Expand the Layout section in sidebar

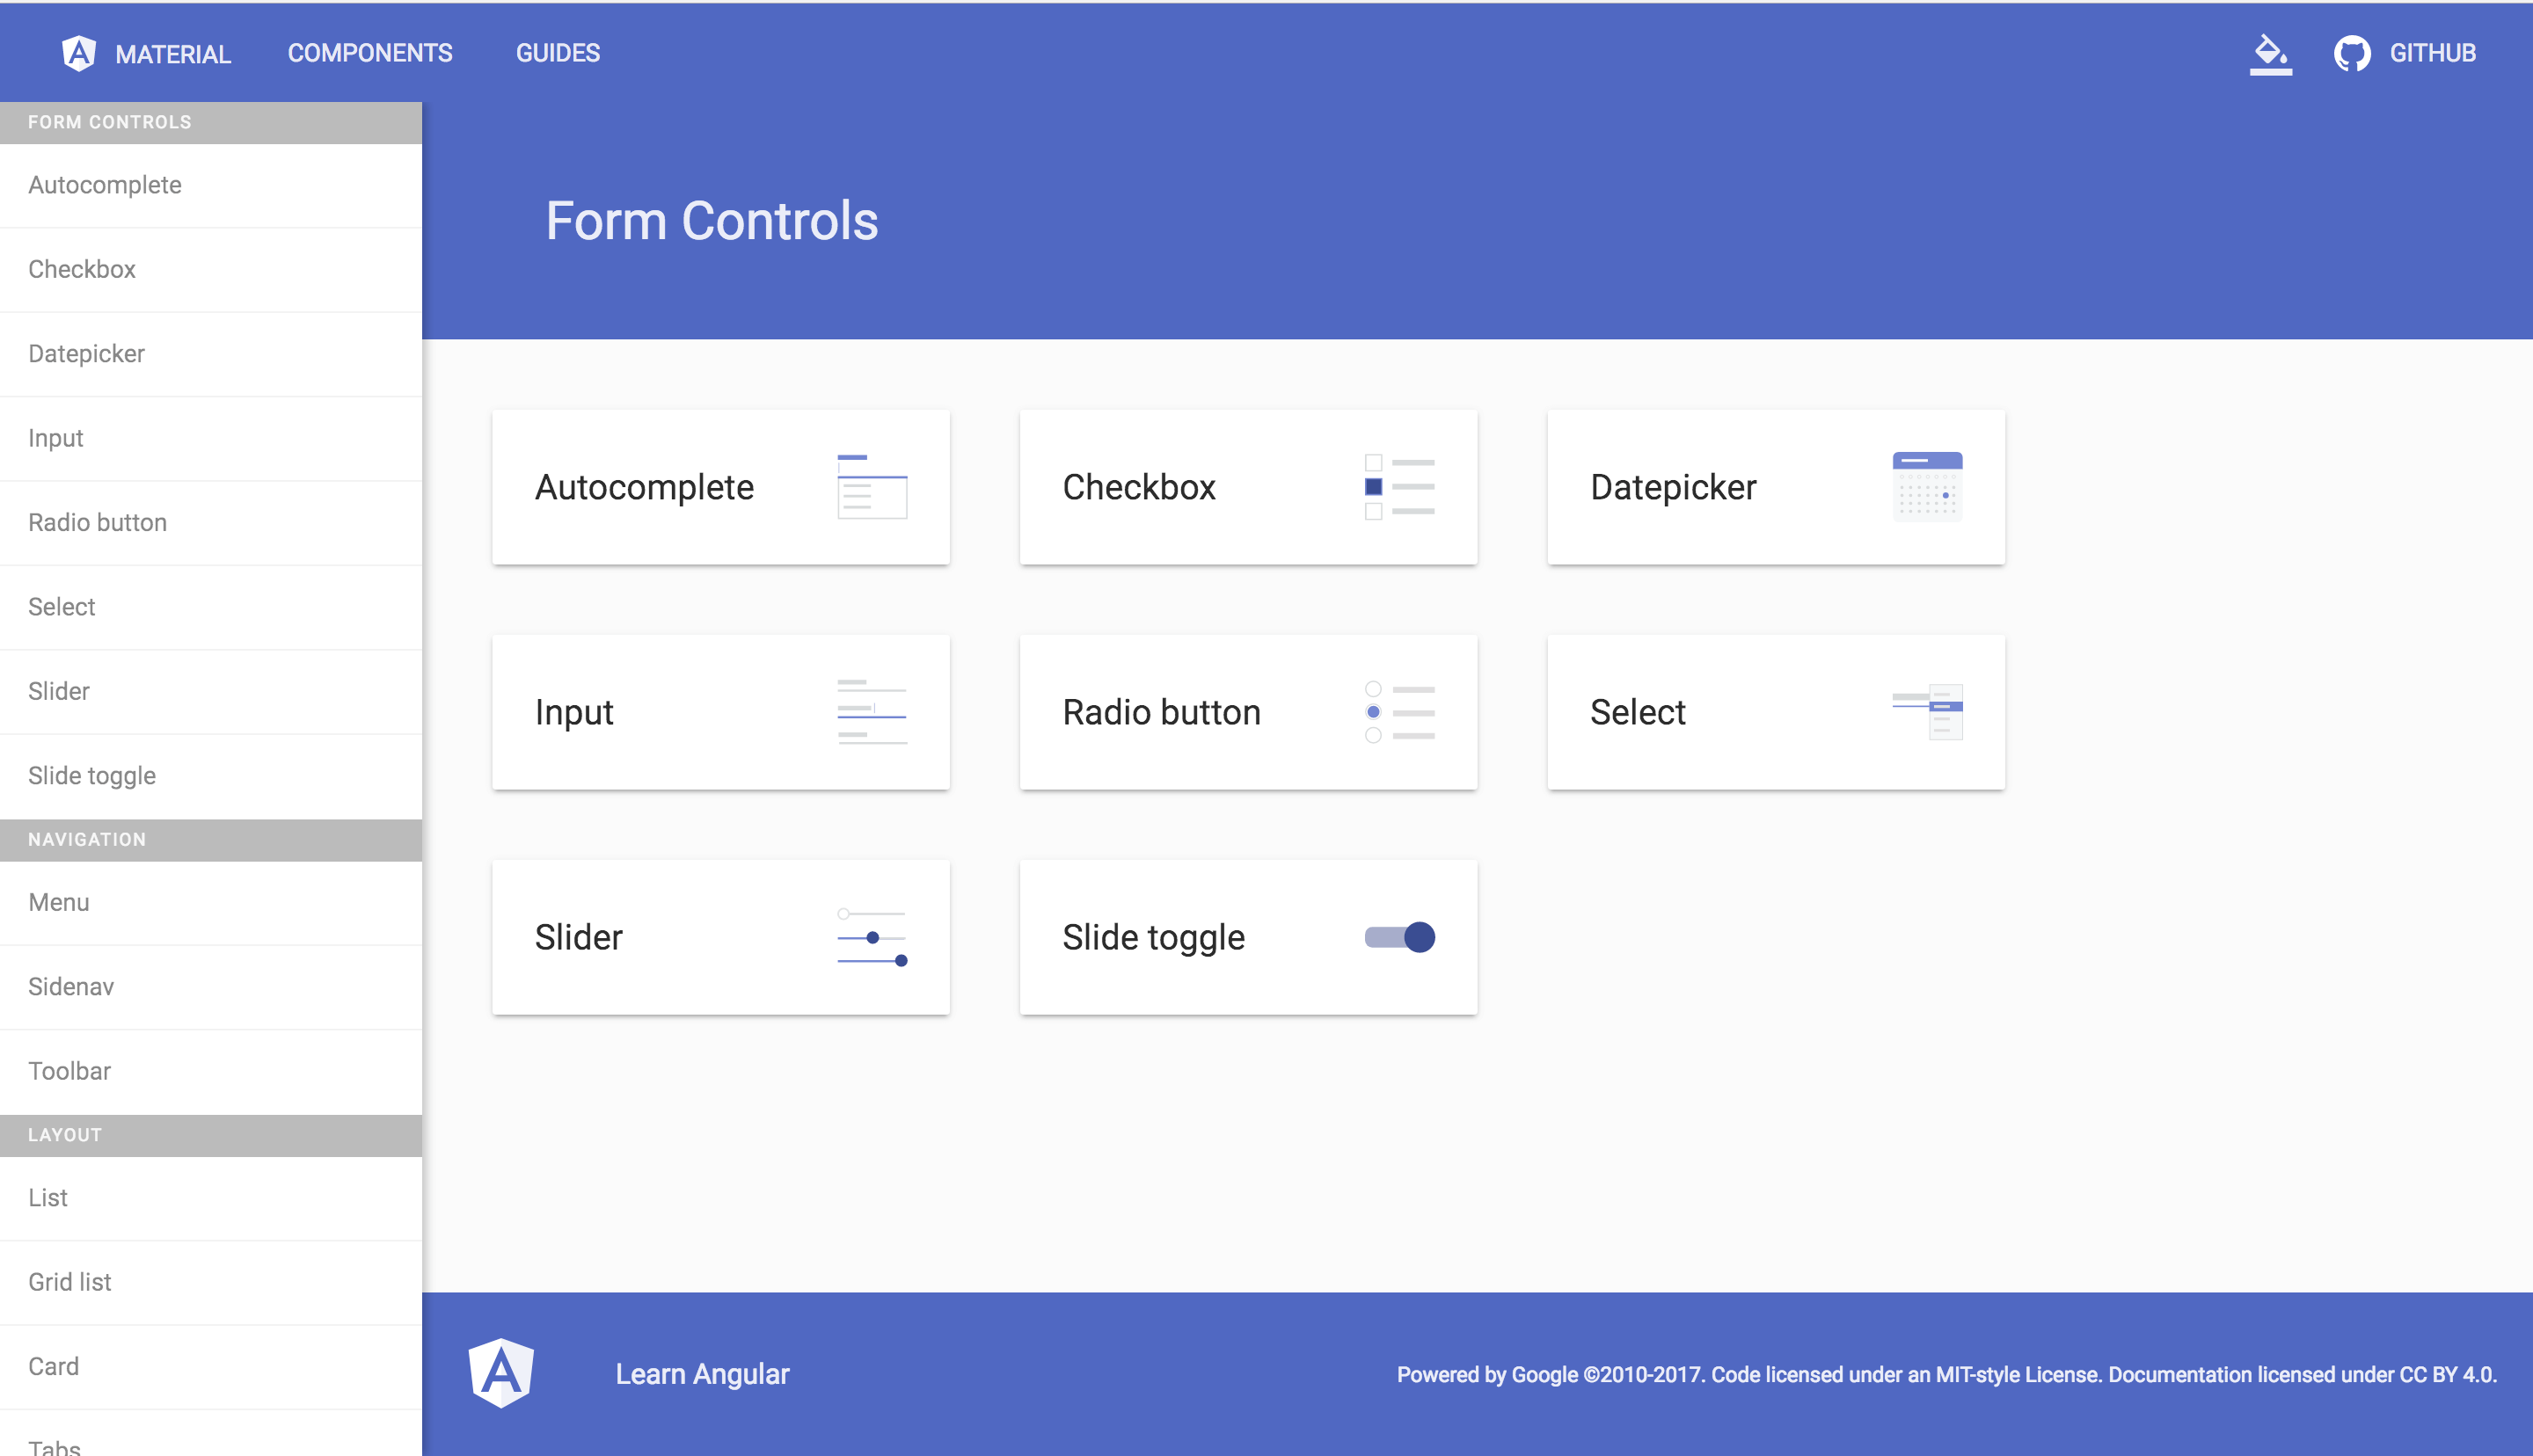(x=210, y=1134)
